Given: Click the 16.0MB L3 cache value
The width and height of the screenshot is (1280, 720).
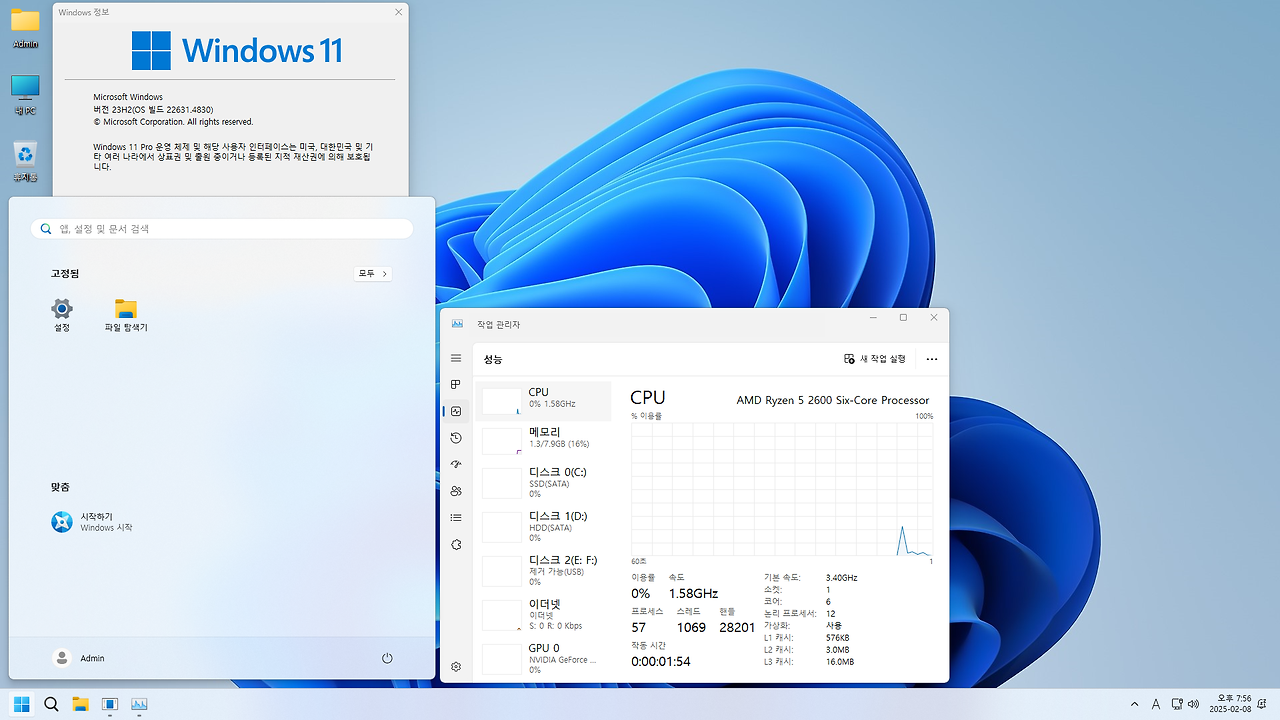Looking at the screenshot, I should pos(840,662).
